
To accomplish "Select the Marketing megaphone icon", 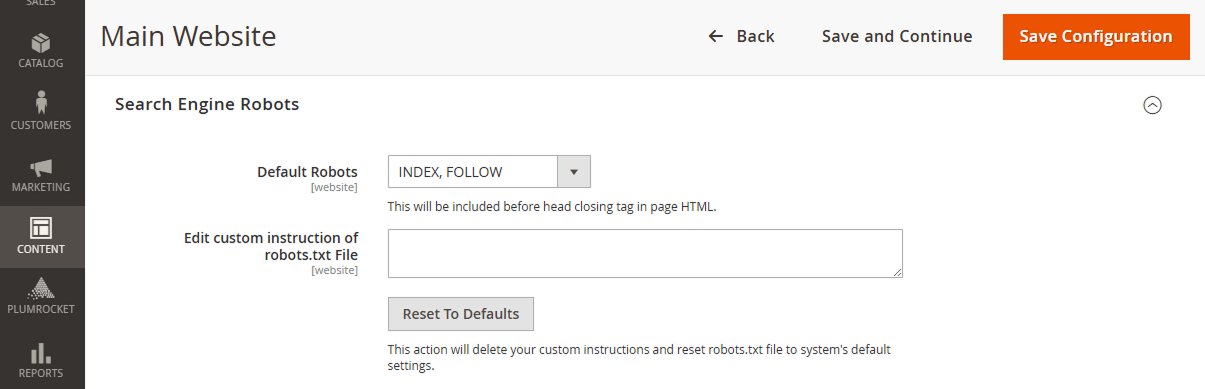I will tap(42, 167).
